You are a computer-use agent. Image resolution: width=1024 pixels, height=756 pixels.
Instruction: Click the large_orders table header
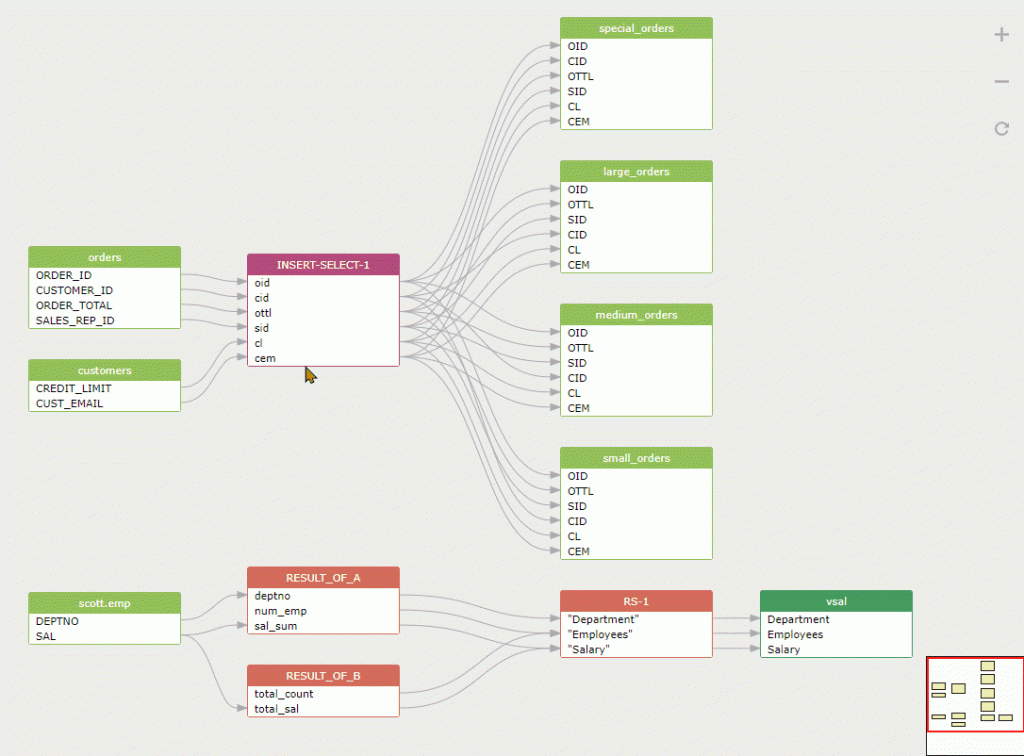tap(636, 171)
